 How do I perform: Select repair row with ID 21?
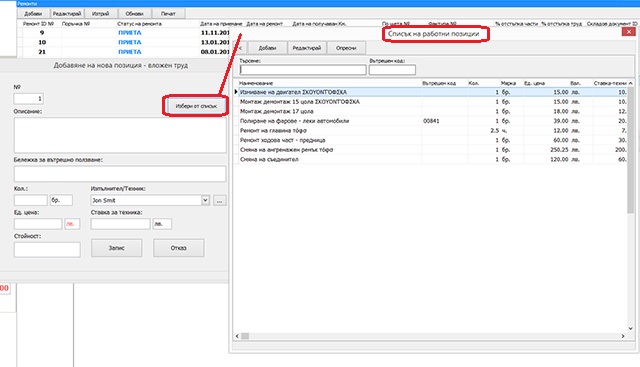(x=42, y=52)
